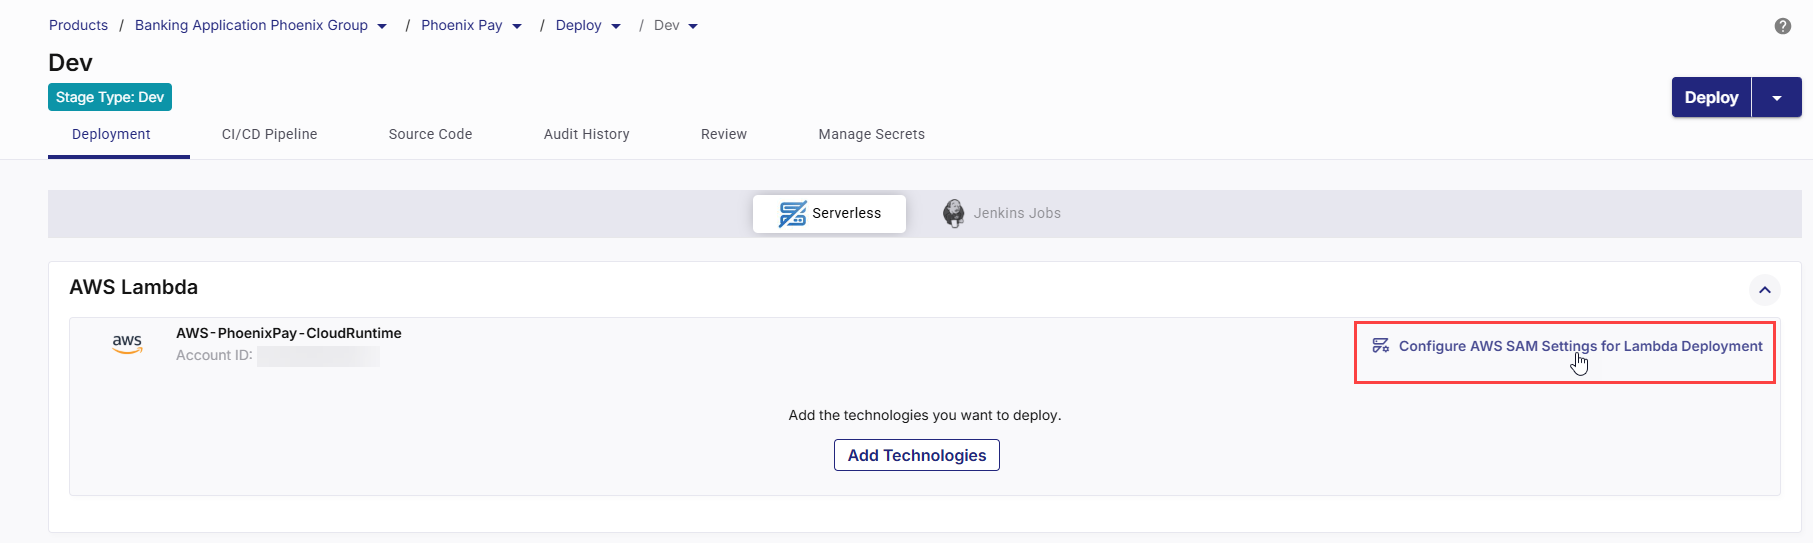Viewport: 1813px width, 543px height.
Task: Open the Deploy button dropdown arrow
Action: click(1777, 98)
